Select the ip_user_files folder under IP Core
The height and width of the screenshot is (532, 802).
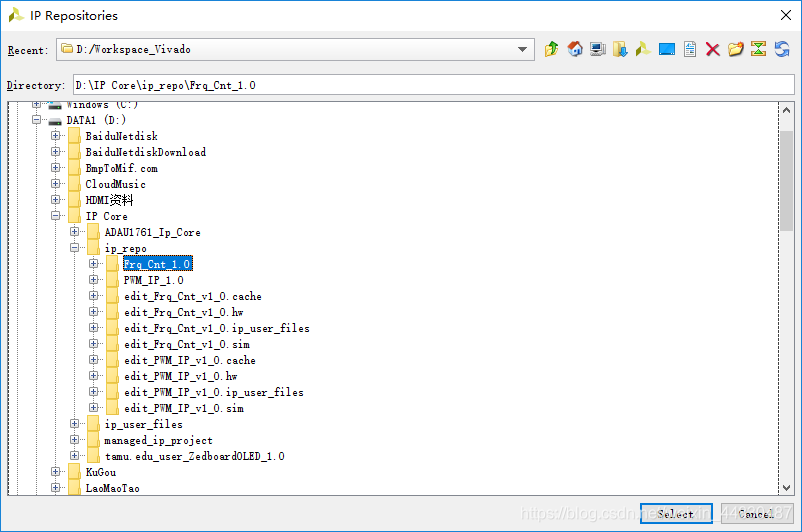(144, 425)
